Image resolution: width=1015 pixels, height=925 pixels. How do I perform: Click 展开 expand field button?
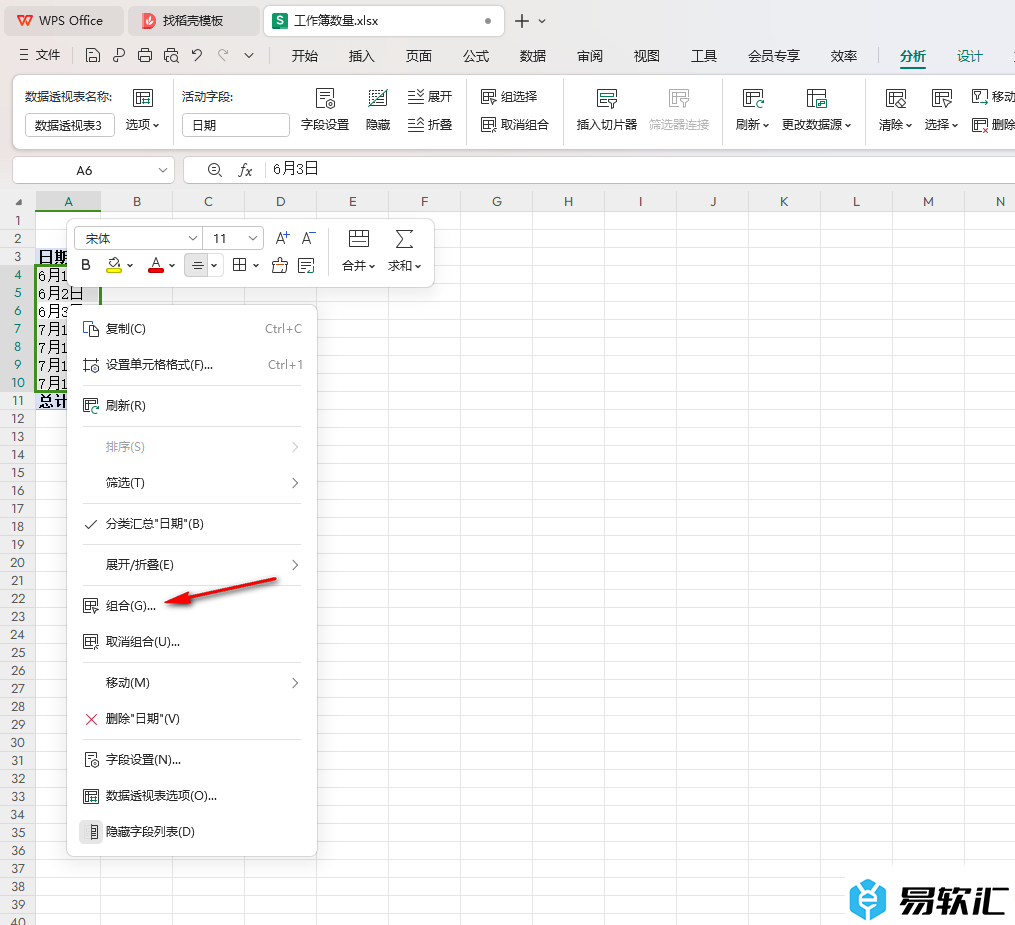pos(430,96)
